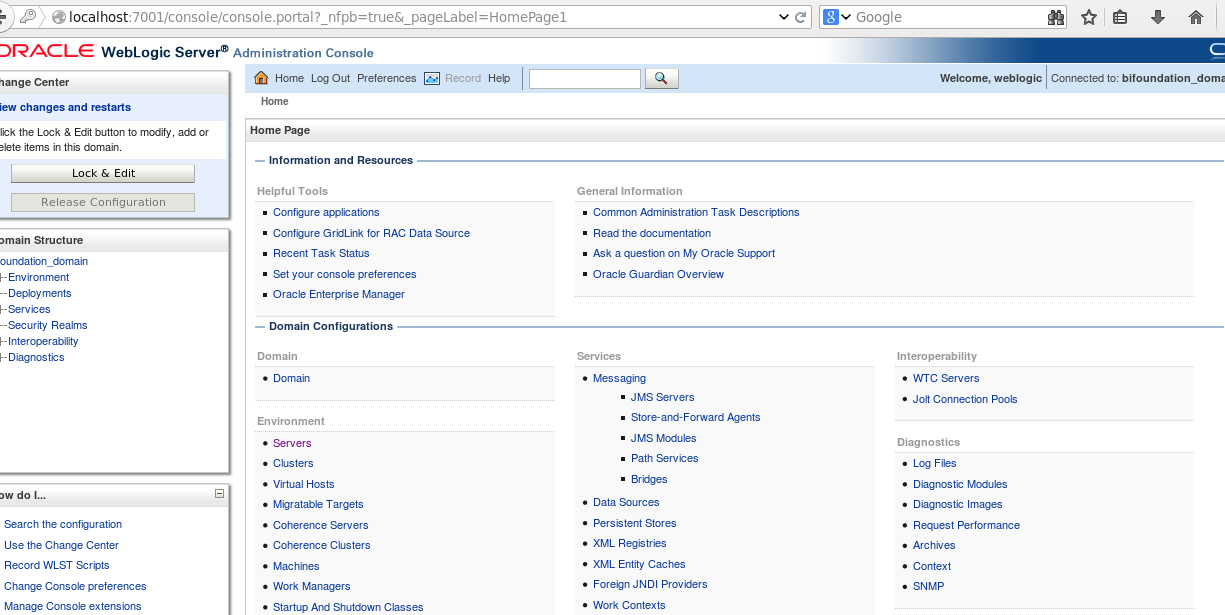Open browser downloads arrow icon
Image resolution: width=1225 pixels, height=615 pixels.
[x=1158, y=17]
